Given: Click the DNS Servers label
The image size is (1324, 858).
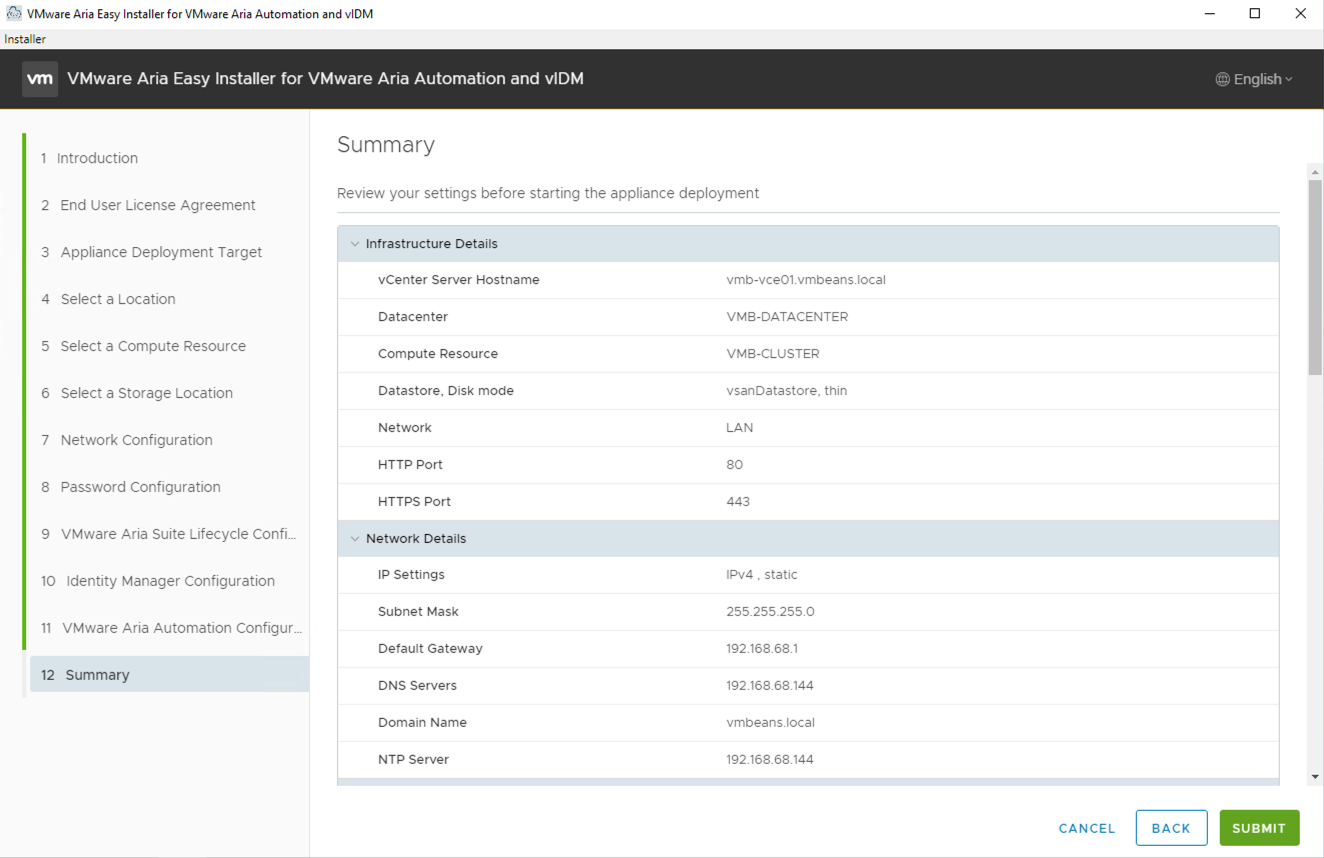Looking at the screenshot, I should click(x=417, y=686).
